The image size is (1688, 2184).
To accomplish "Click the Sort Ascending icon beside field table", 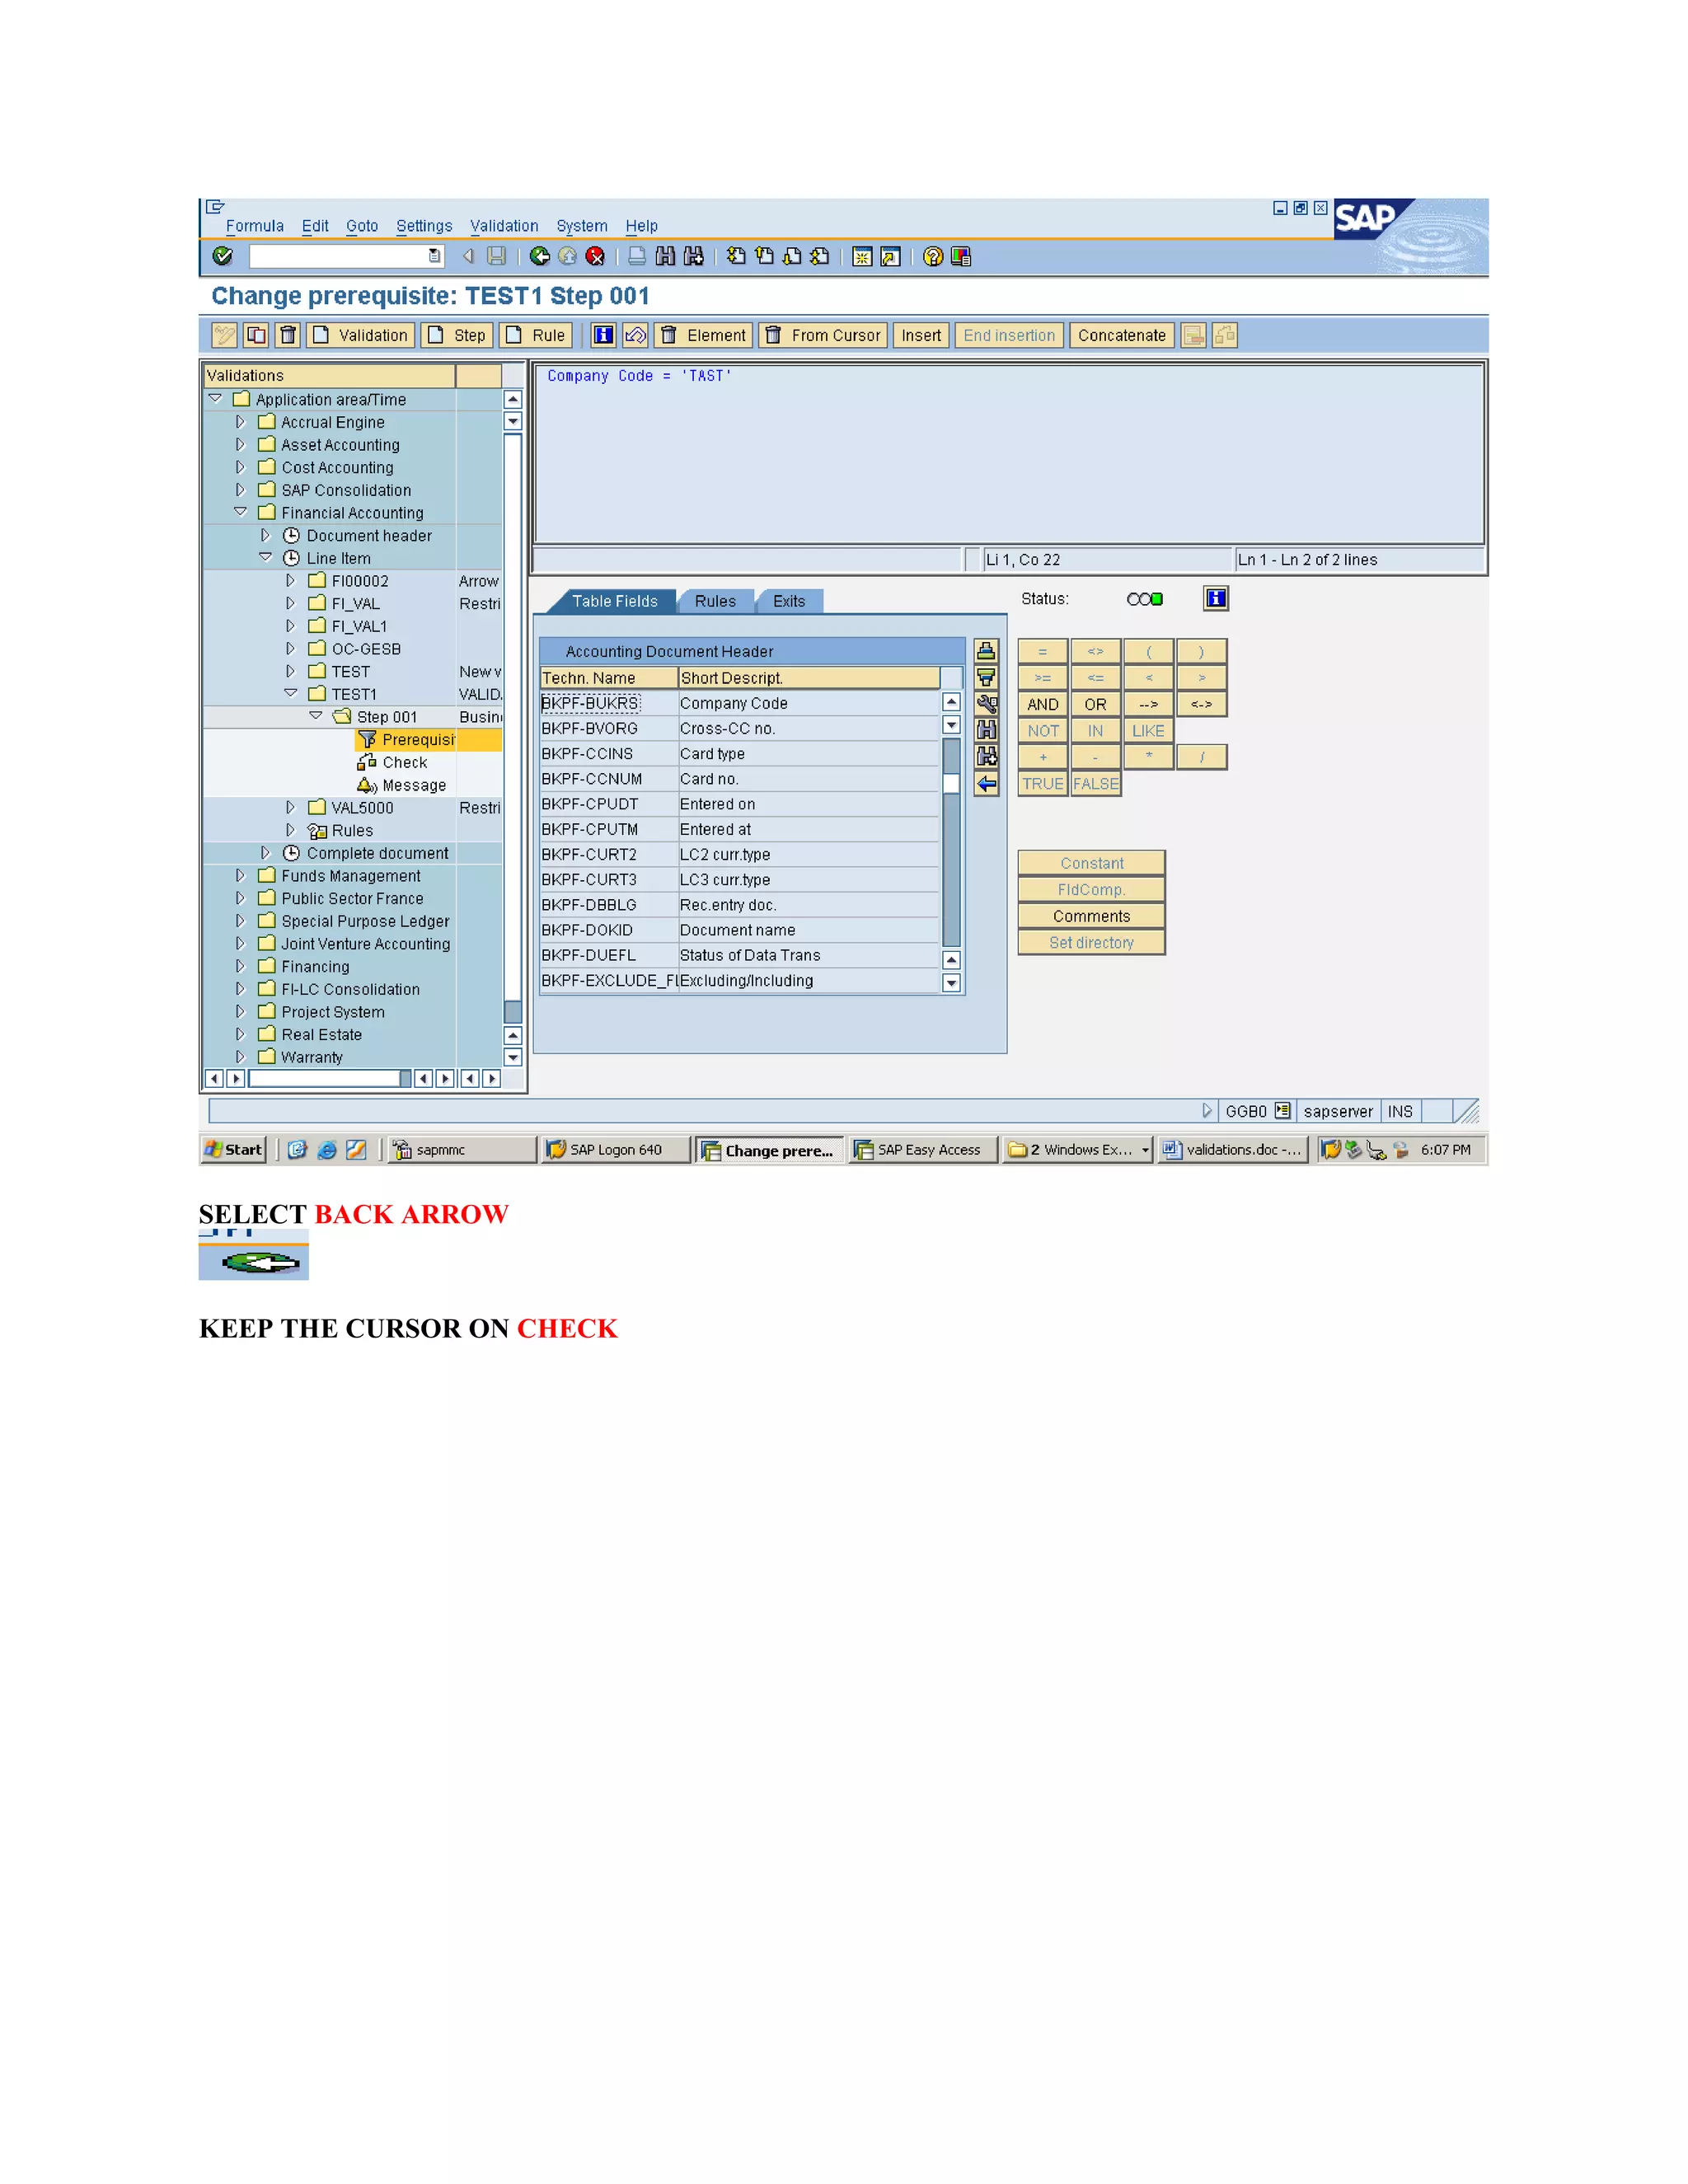I will (x=986, y=651).
